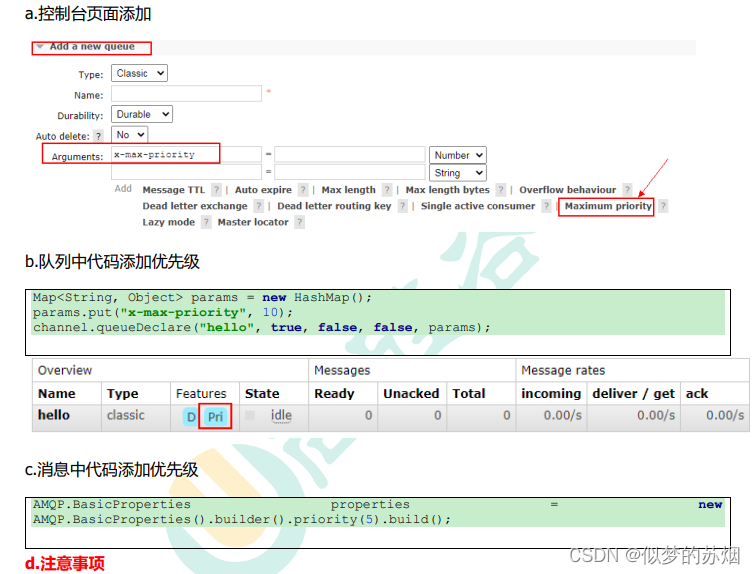Add the Auto expire argument
This screenshot has width=755, height=574.
pos(263,190)
